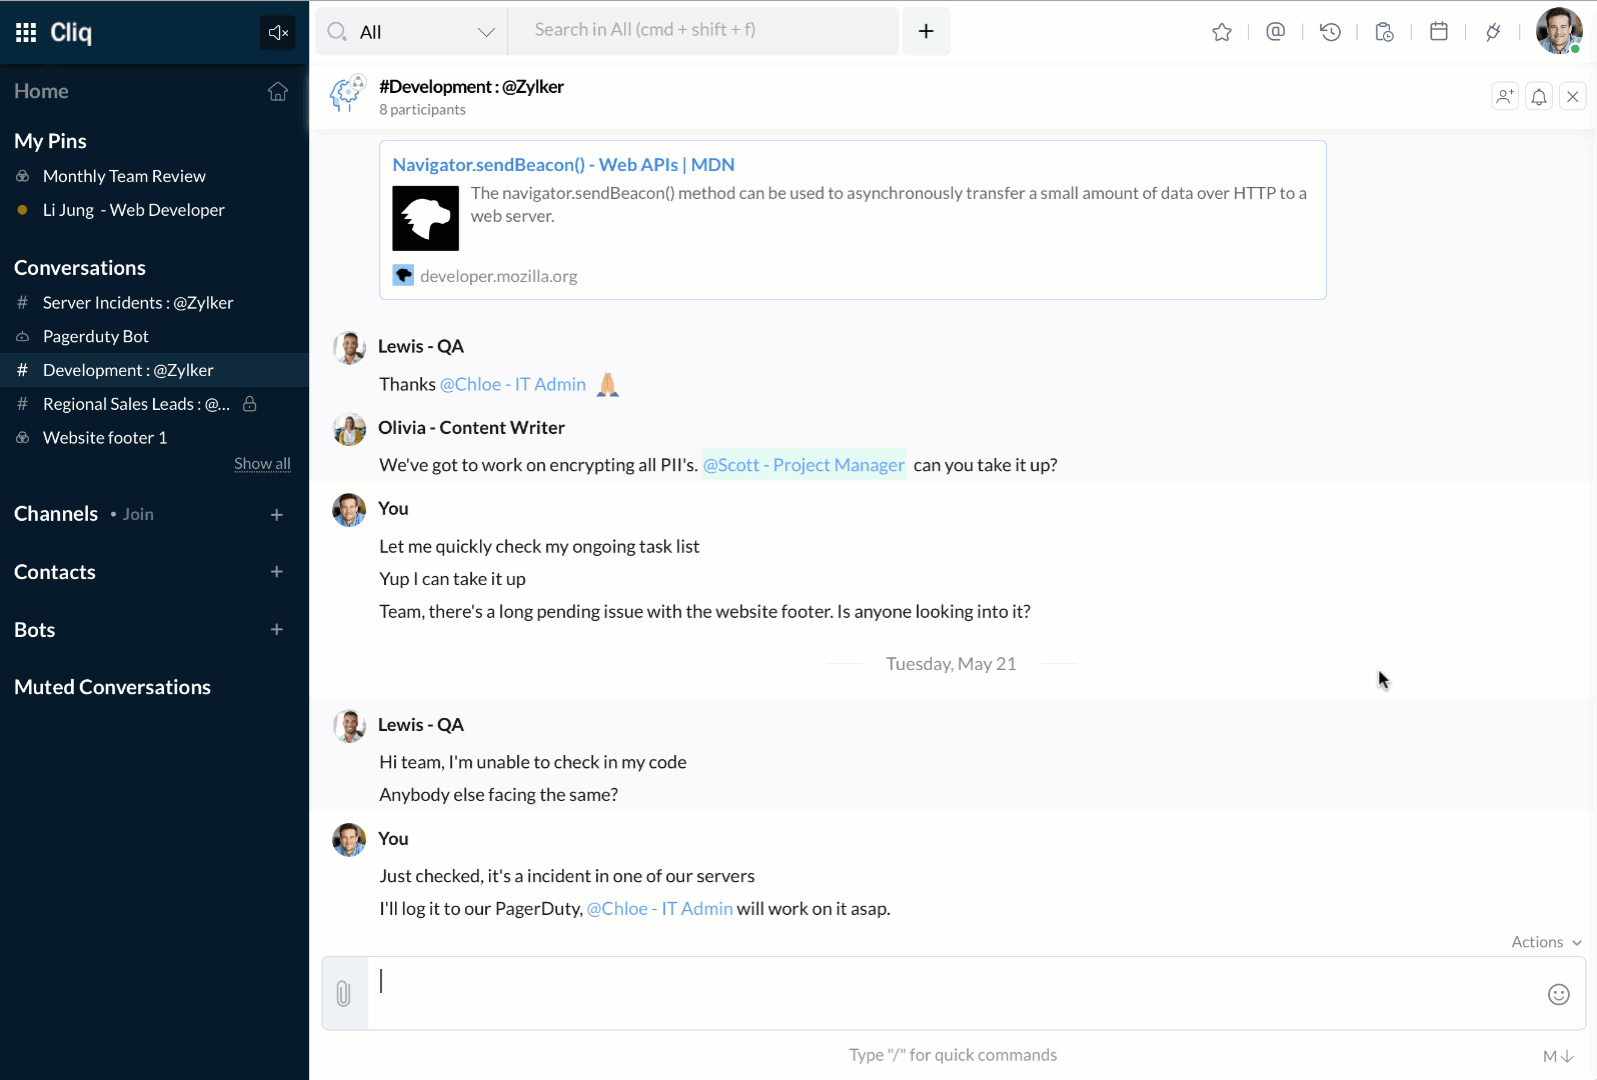Viewport: 1597px width, 1080px height.
Task: Open Muted Conversations section
Action: click(112, 687)
